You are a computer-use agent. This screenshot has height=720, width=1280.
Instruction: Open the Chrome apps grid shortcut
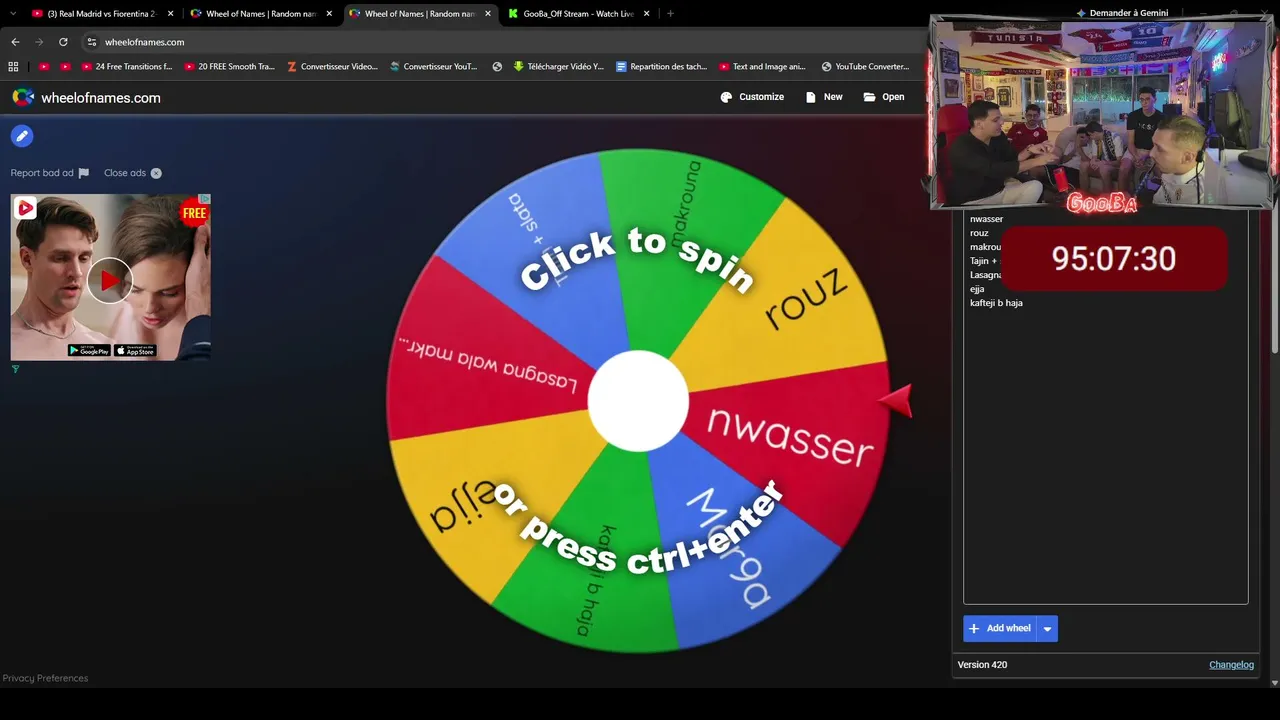[13, 67]
